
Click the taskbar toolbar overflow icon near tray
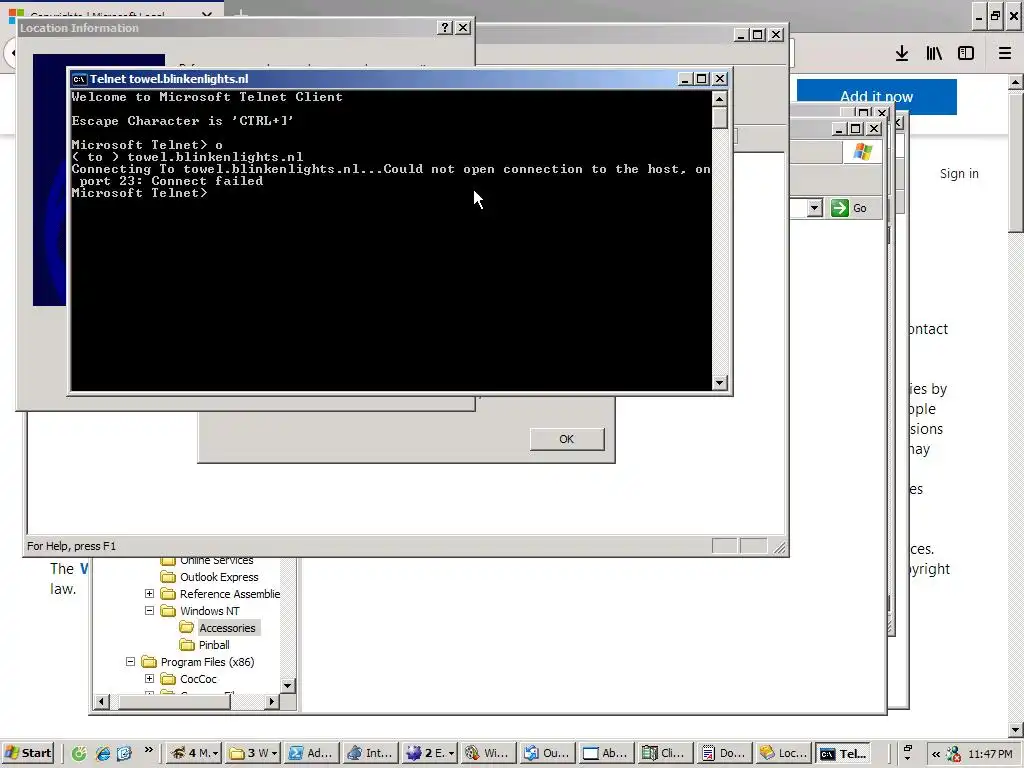[908, 753]
